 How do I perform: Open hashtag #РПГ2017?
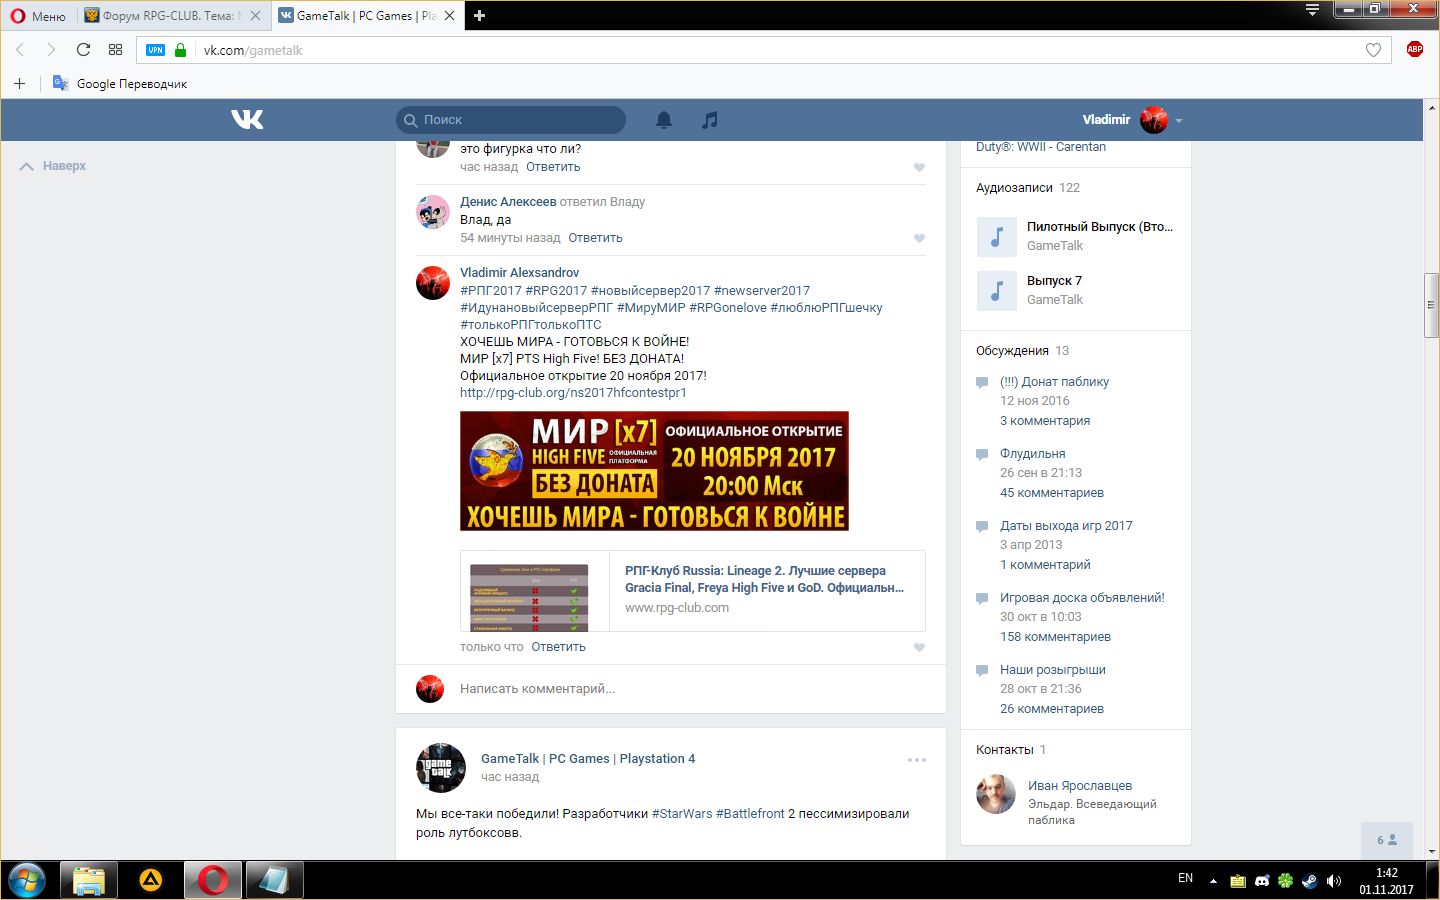(490, 290)
